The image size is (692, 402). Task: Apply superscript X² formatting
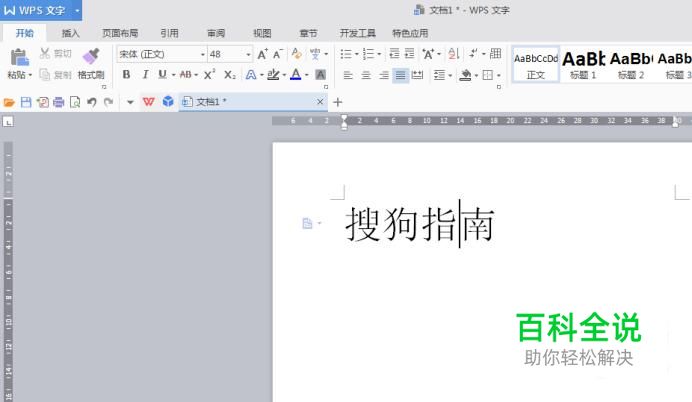coord(209,75)
